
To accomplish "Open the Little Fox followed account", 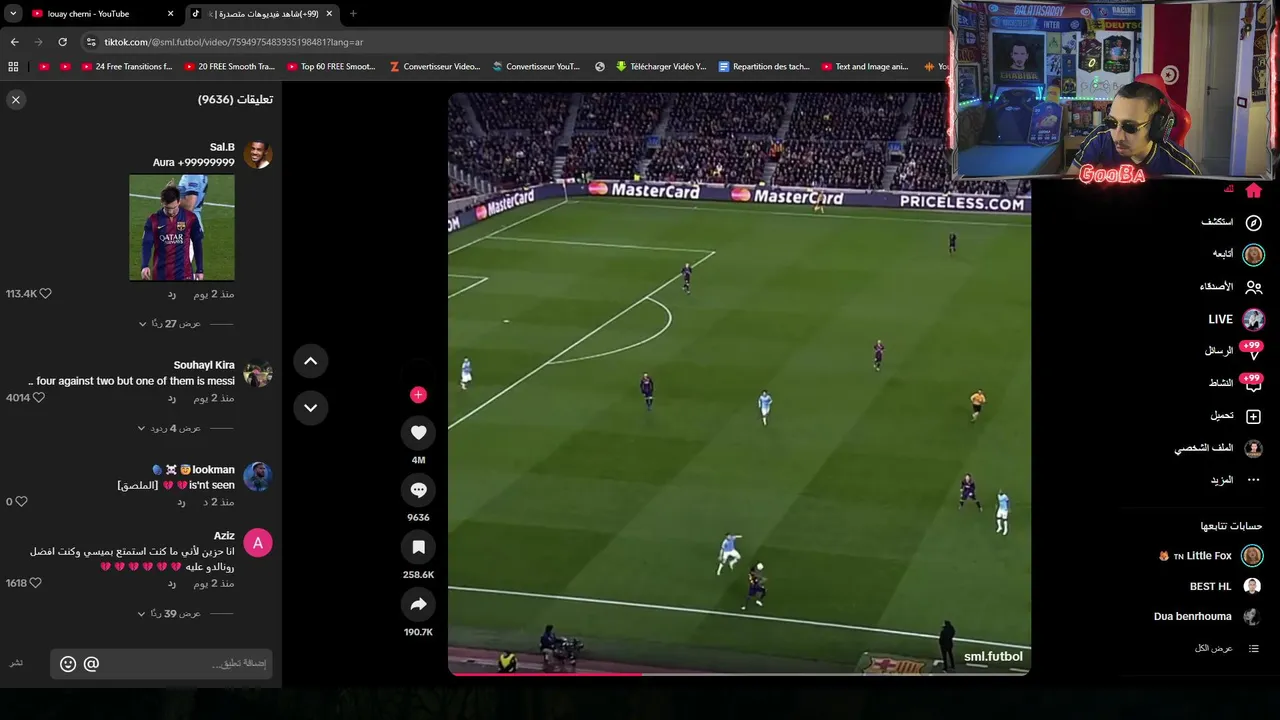I will pyautogui.click(x=1210, y=556).
